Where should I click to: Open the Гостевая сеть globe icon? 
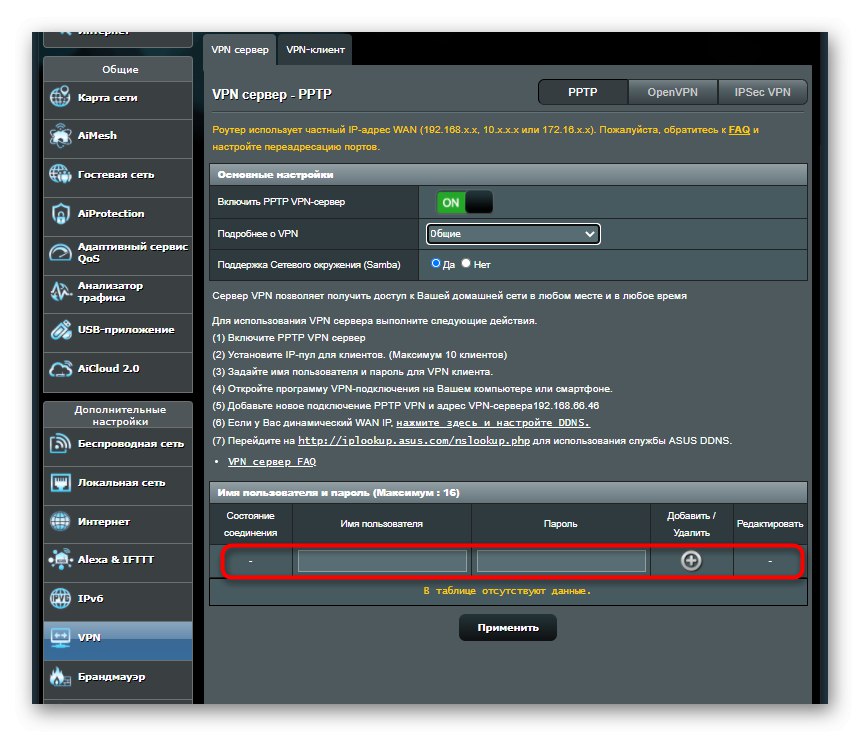point(60,174)
